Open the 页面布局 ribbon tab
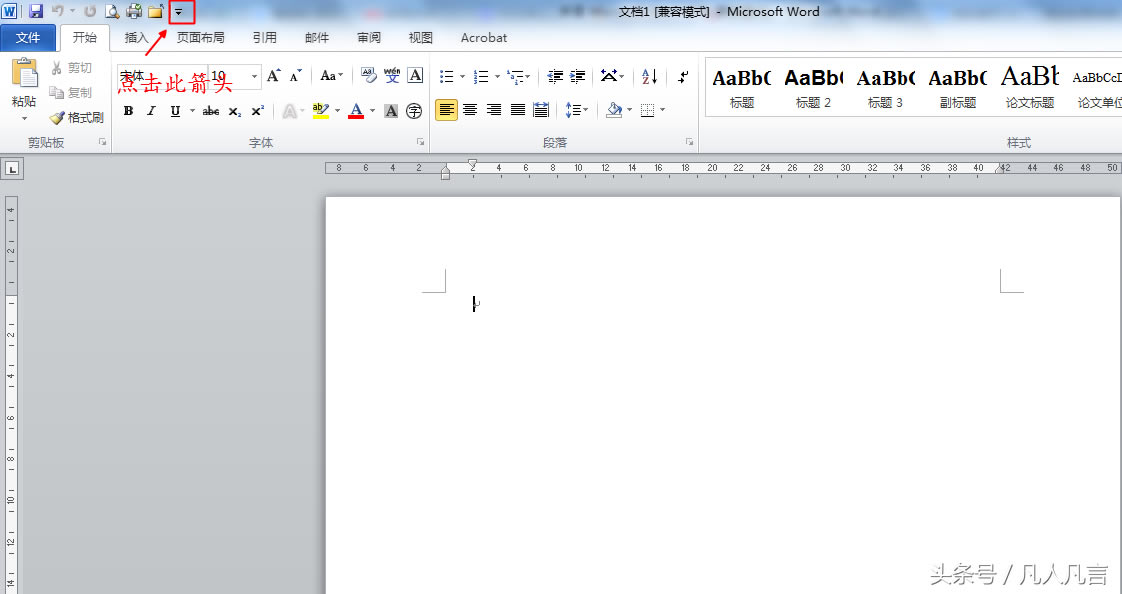The height and width of the screenshot is (594, 1122). click(x=200, y=38)
